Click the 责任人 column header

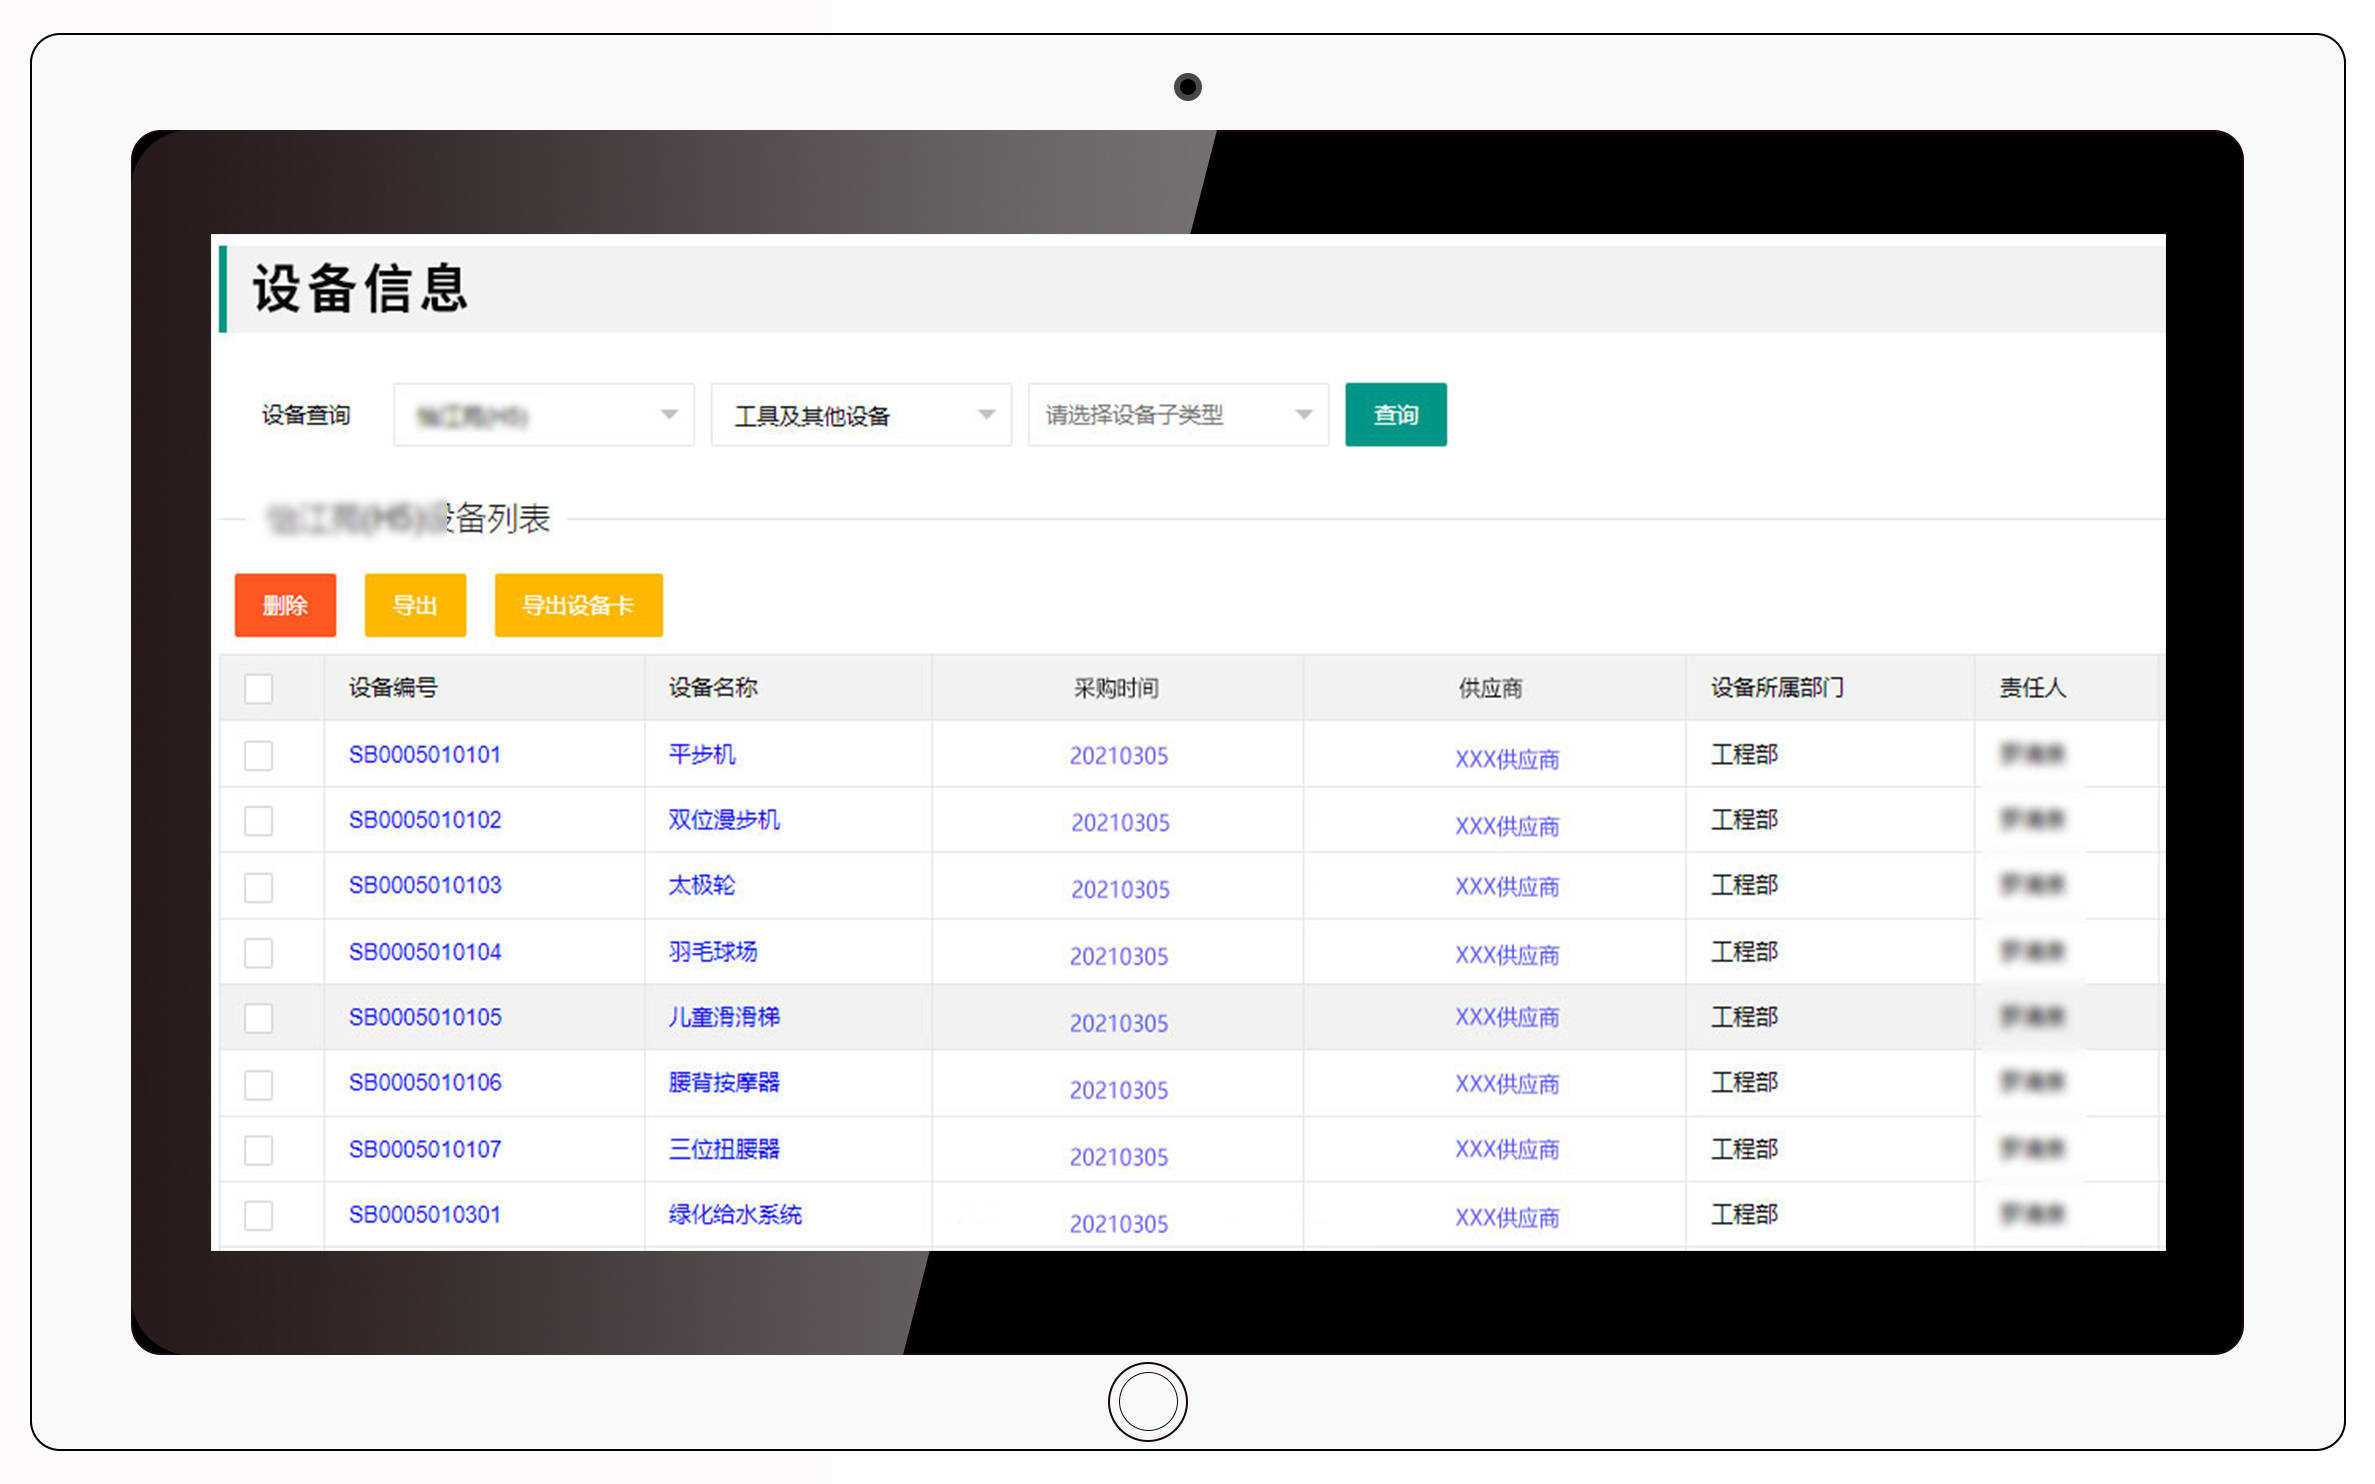(2032, 687)
